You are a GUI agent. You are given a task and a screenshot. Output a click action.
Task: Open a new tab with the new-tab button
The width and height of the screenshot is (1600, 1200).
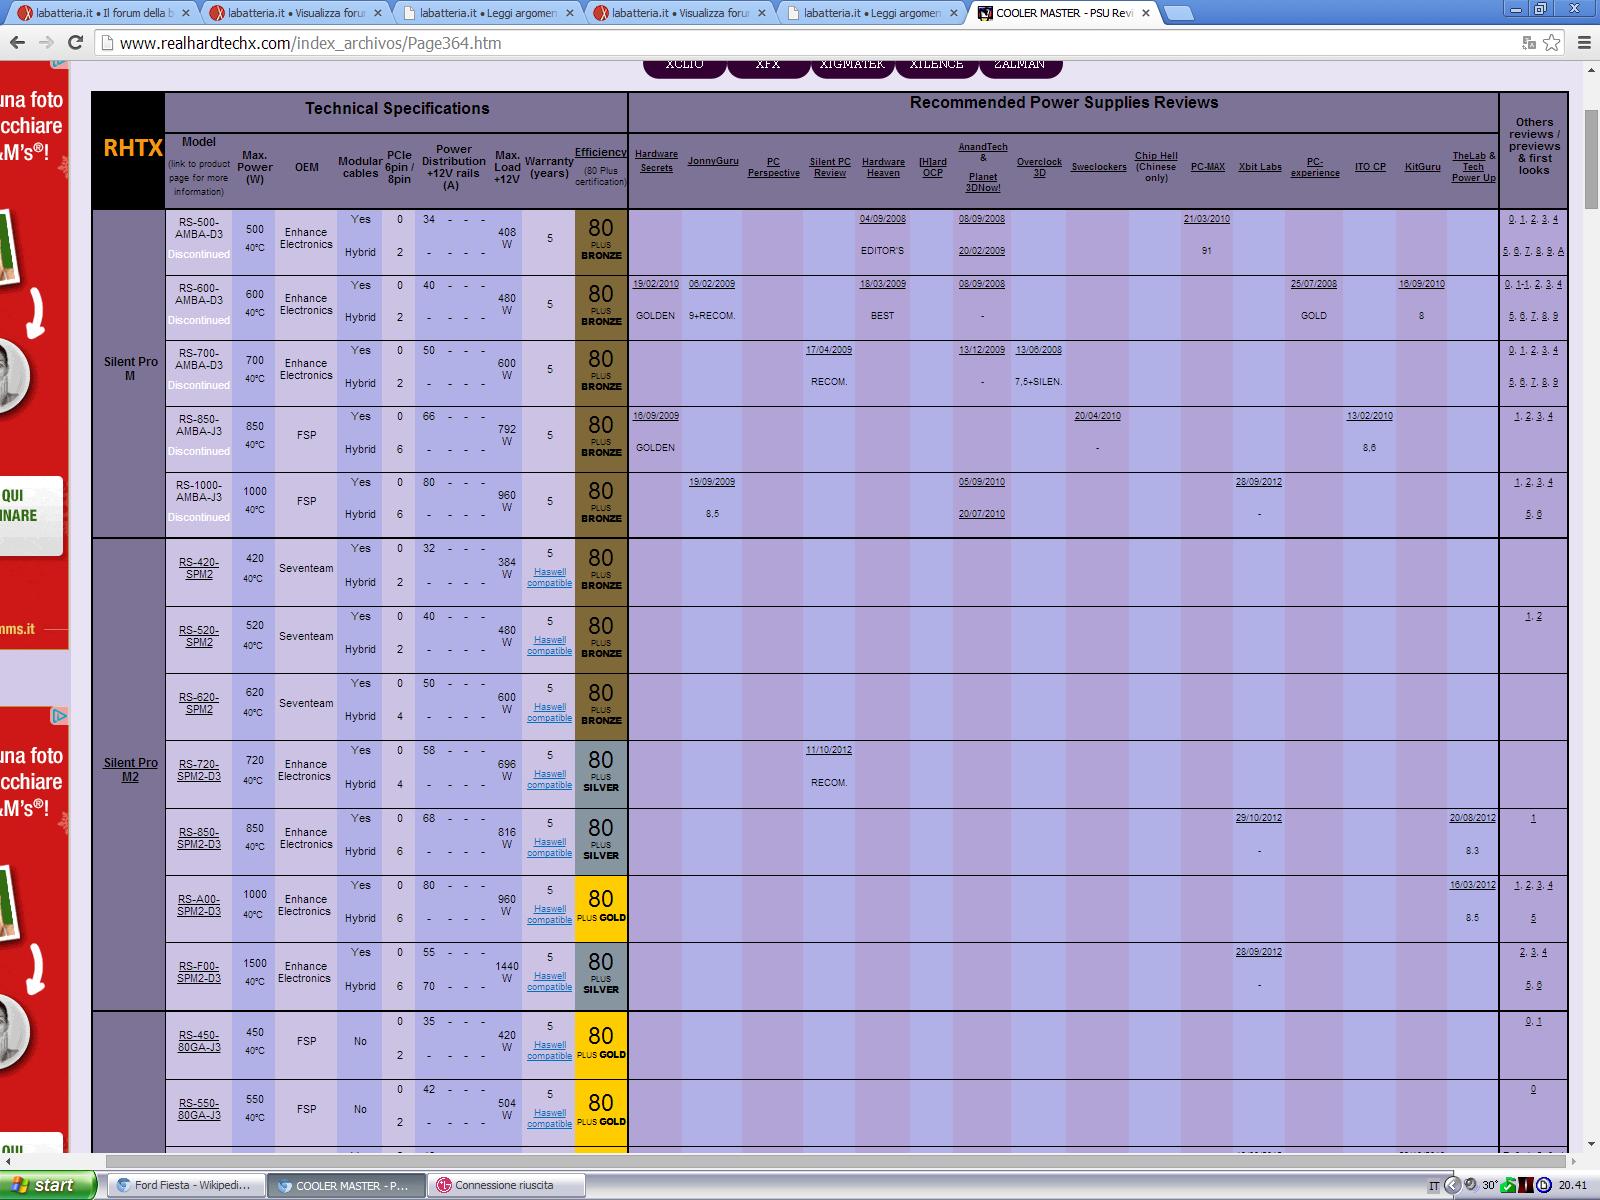pyautogui.click(x=1179, y=13)
